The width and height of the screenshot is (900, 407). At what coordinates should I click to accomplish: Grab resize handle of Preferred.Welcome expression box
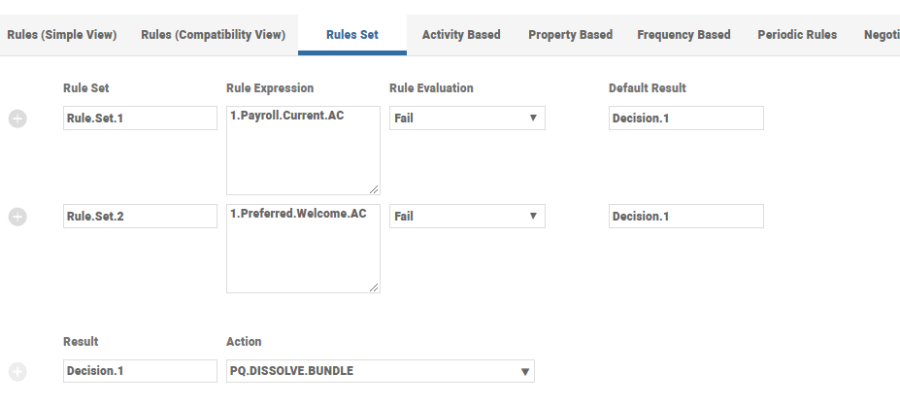[374, 287]
